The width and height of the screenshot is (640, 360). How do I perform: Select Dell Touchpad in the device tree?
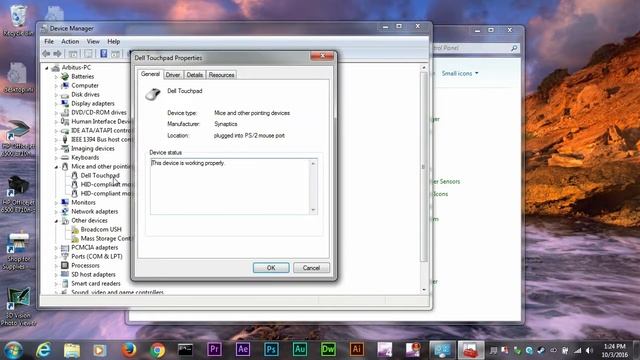[100, 176]
